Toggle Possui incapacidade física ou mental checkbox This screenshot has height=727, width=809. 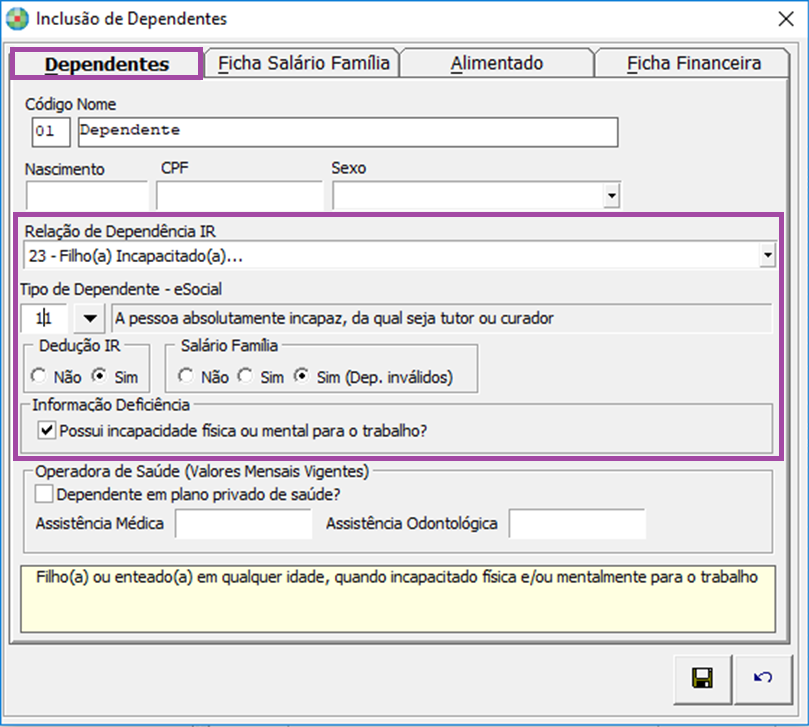47,430
